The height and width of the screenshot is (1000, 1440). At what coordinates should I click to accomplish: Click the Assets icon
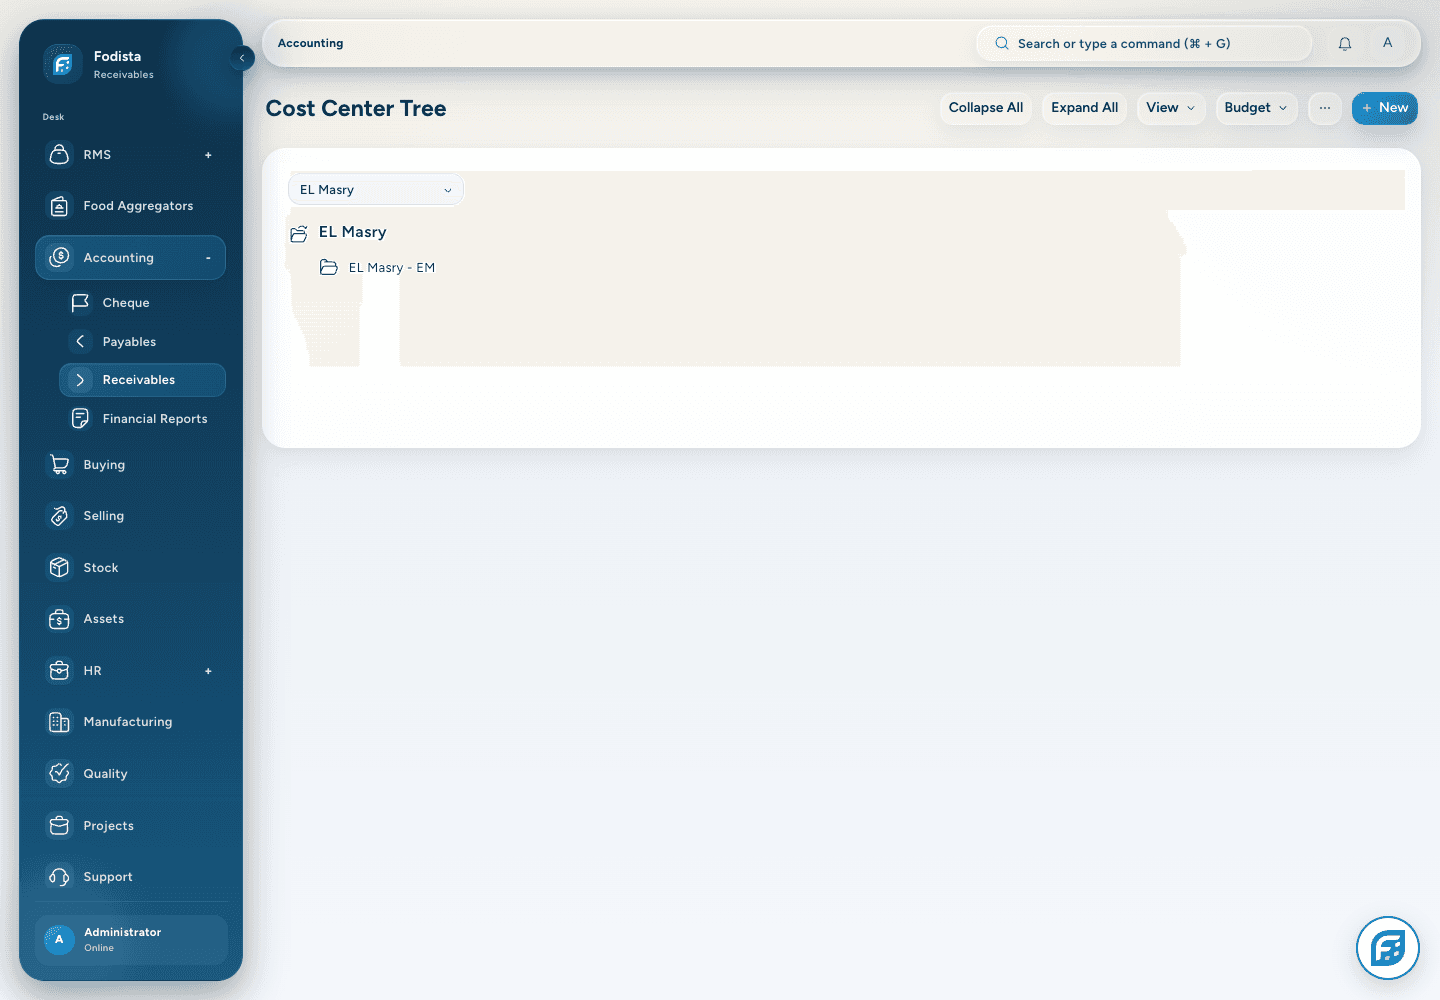(x=60, y=619)
